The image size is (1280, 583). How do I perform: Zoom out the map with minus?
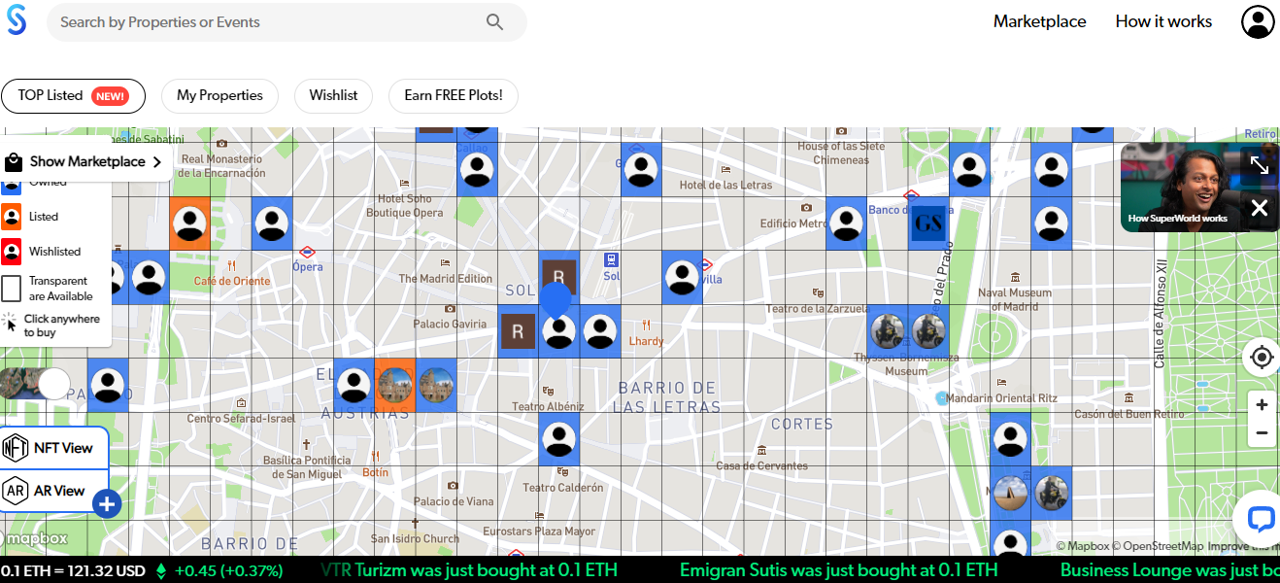pos(1261,433)
